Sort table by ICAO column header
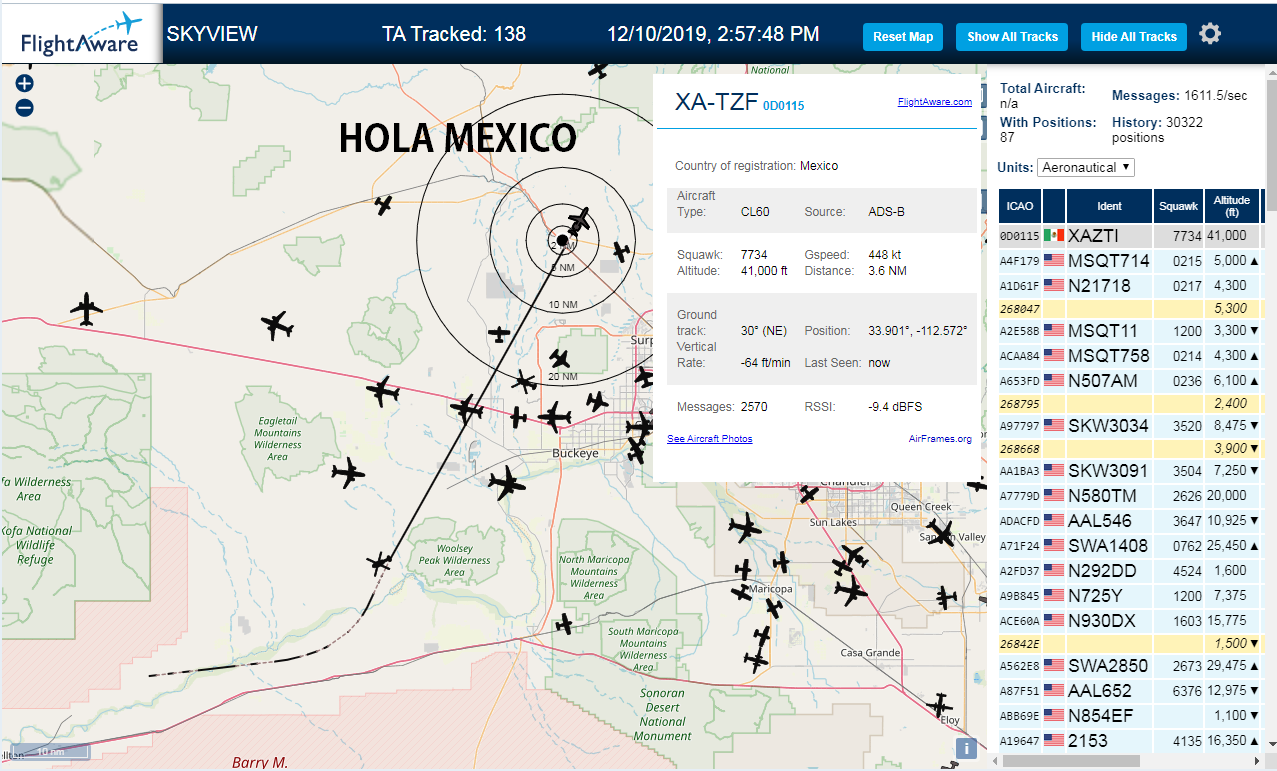 (x=1020, y=206)
